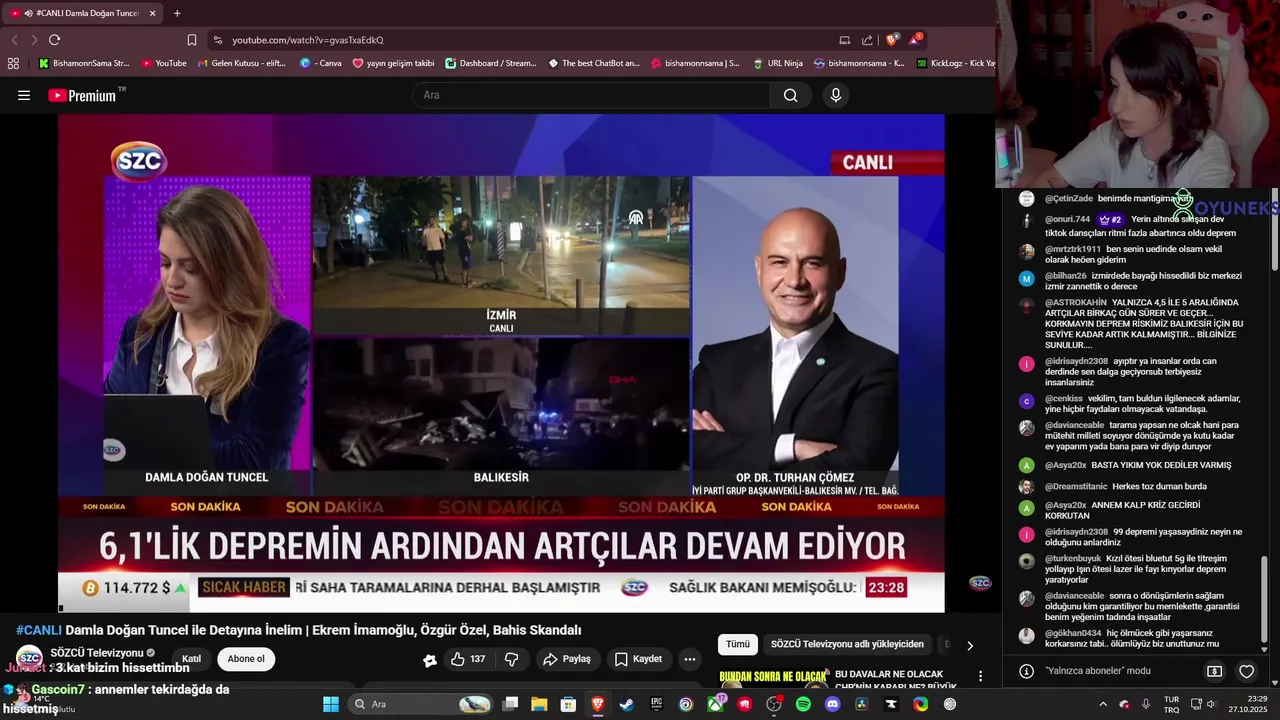Start voice search with microphone icon
1280x720 pixels.
(836, 95)
